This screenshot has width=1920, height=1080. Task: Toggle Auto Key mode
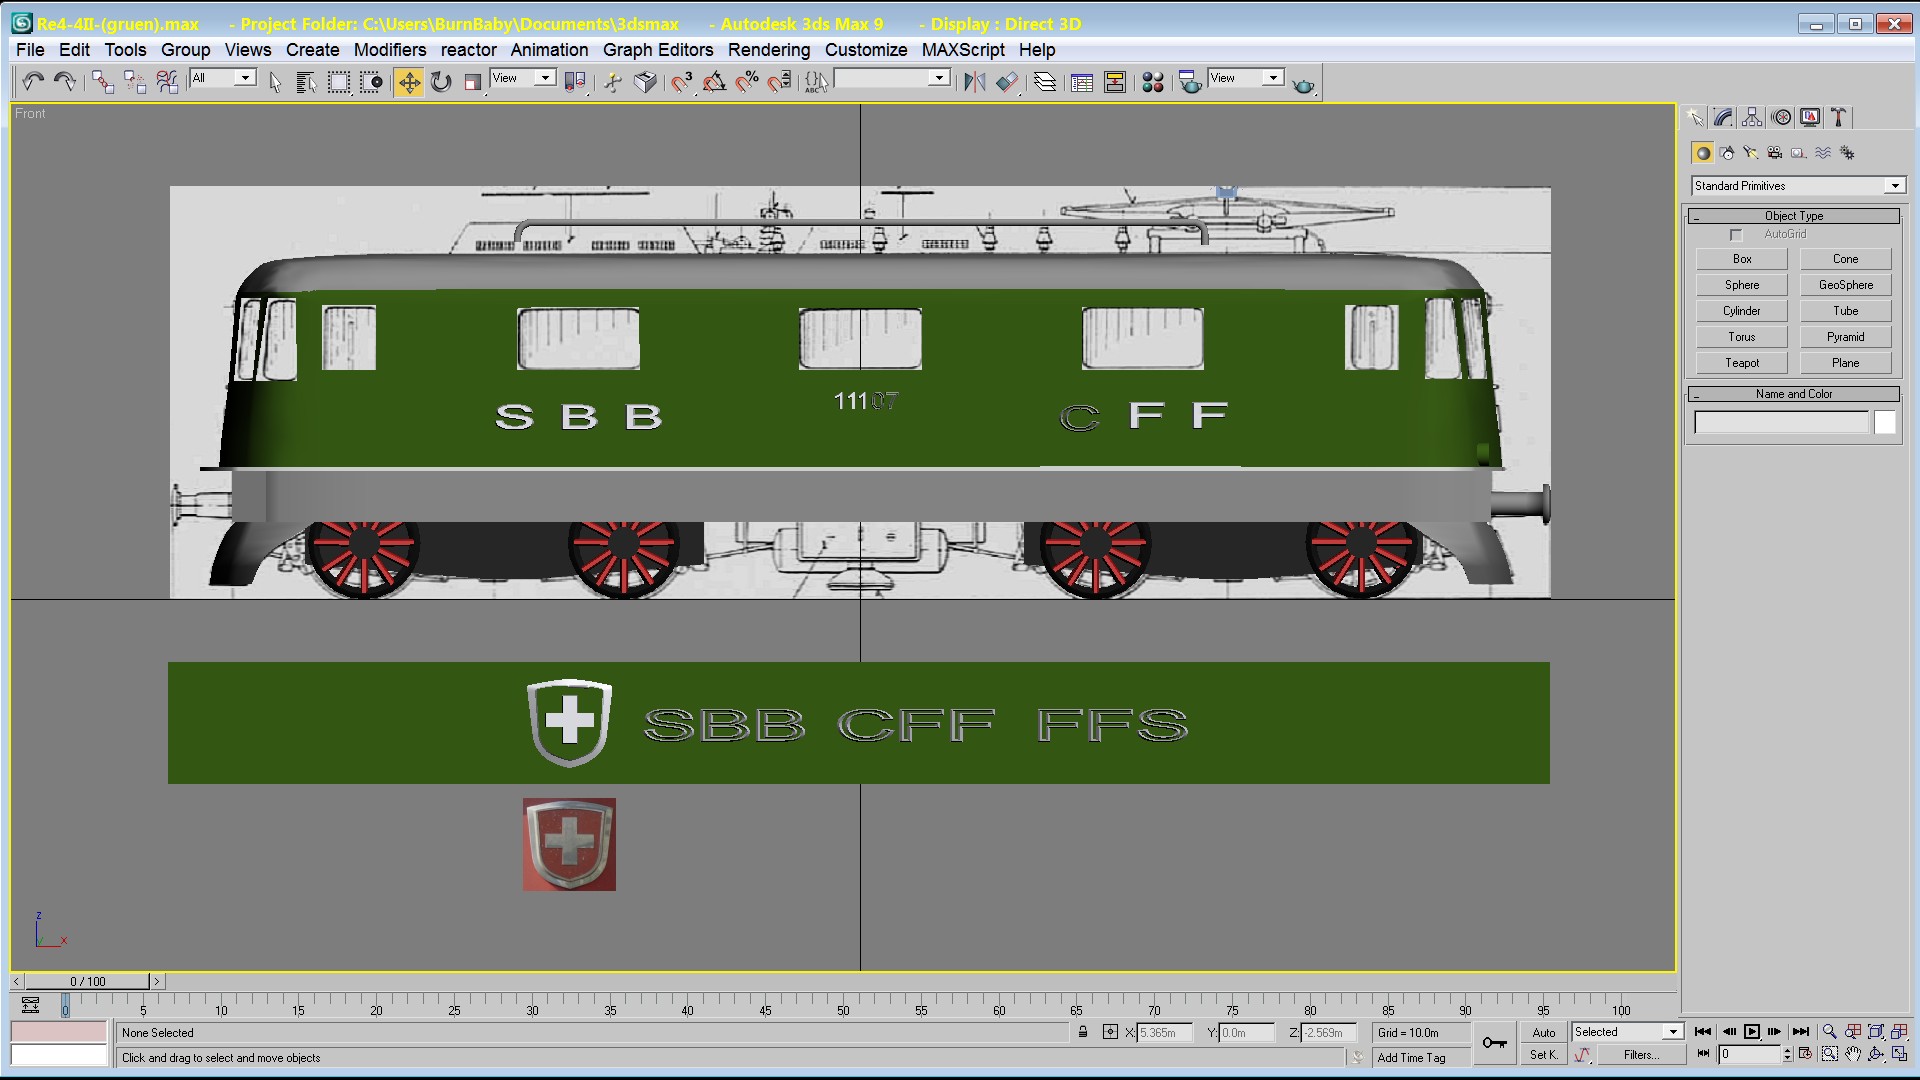tap(1543, 1033)
